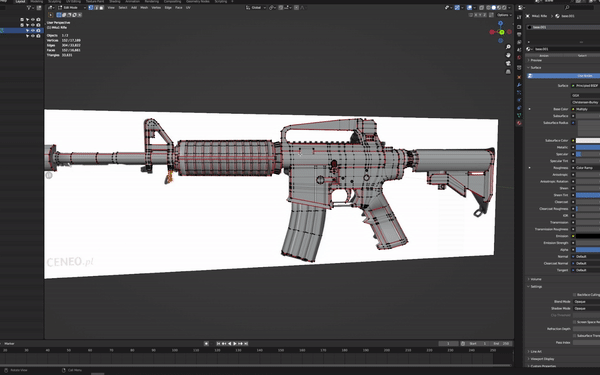Toggle viewport overlays button

[470, 8]
